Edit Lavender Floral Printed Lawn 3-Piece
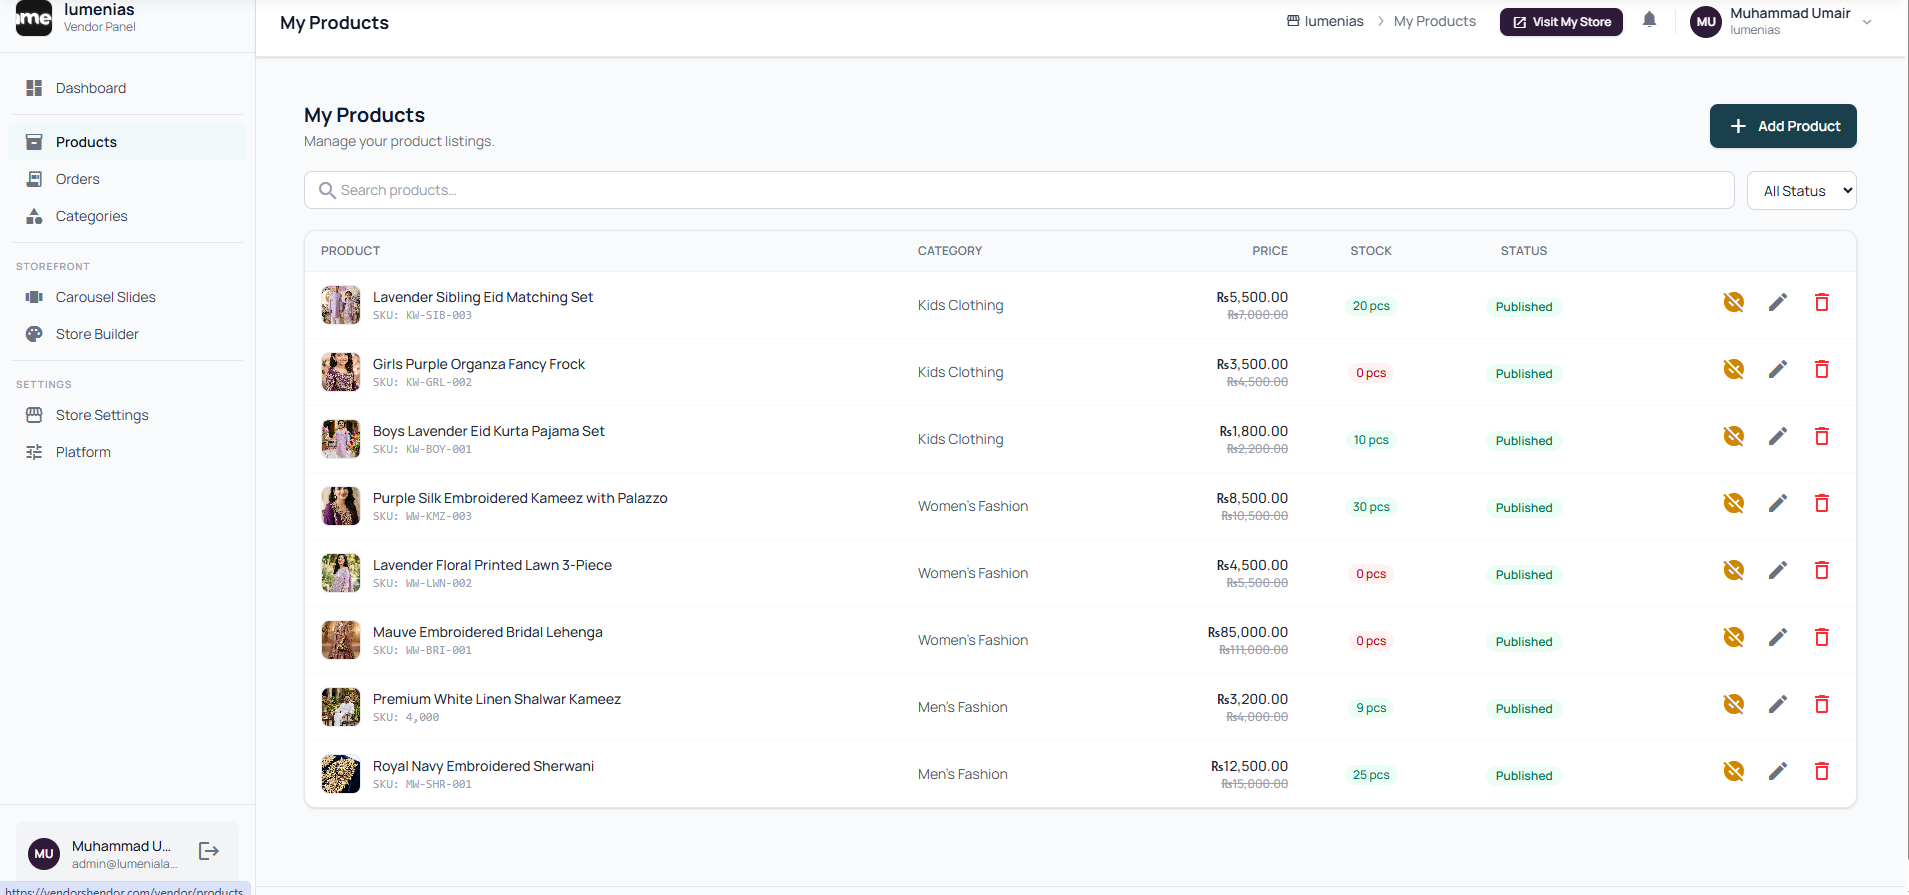The image size is (1909, 895). coord(1778,570)
